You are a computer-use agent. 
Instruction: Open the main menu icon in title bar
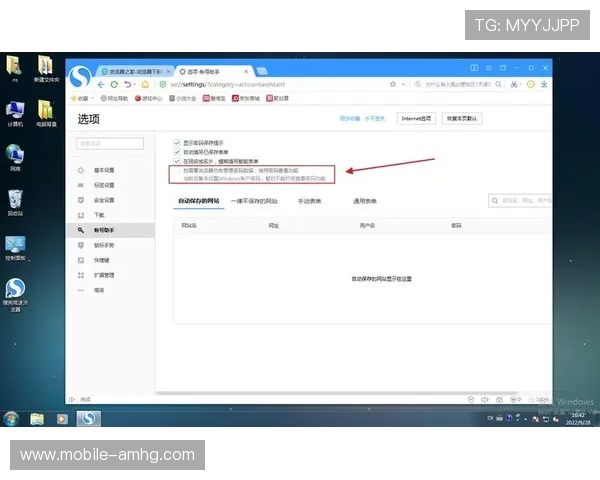489,68
